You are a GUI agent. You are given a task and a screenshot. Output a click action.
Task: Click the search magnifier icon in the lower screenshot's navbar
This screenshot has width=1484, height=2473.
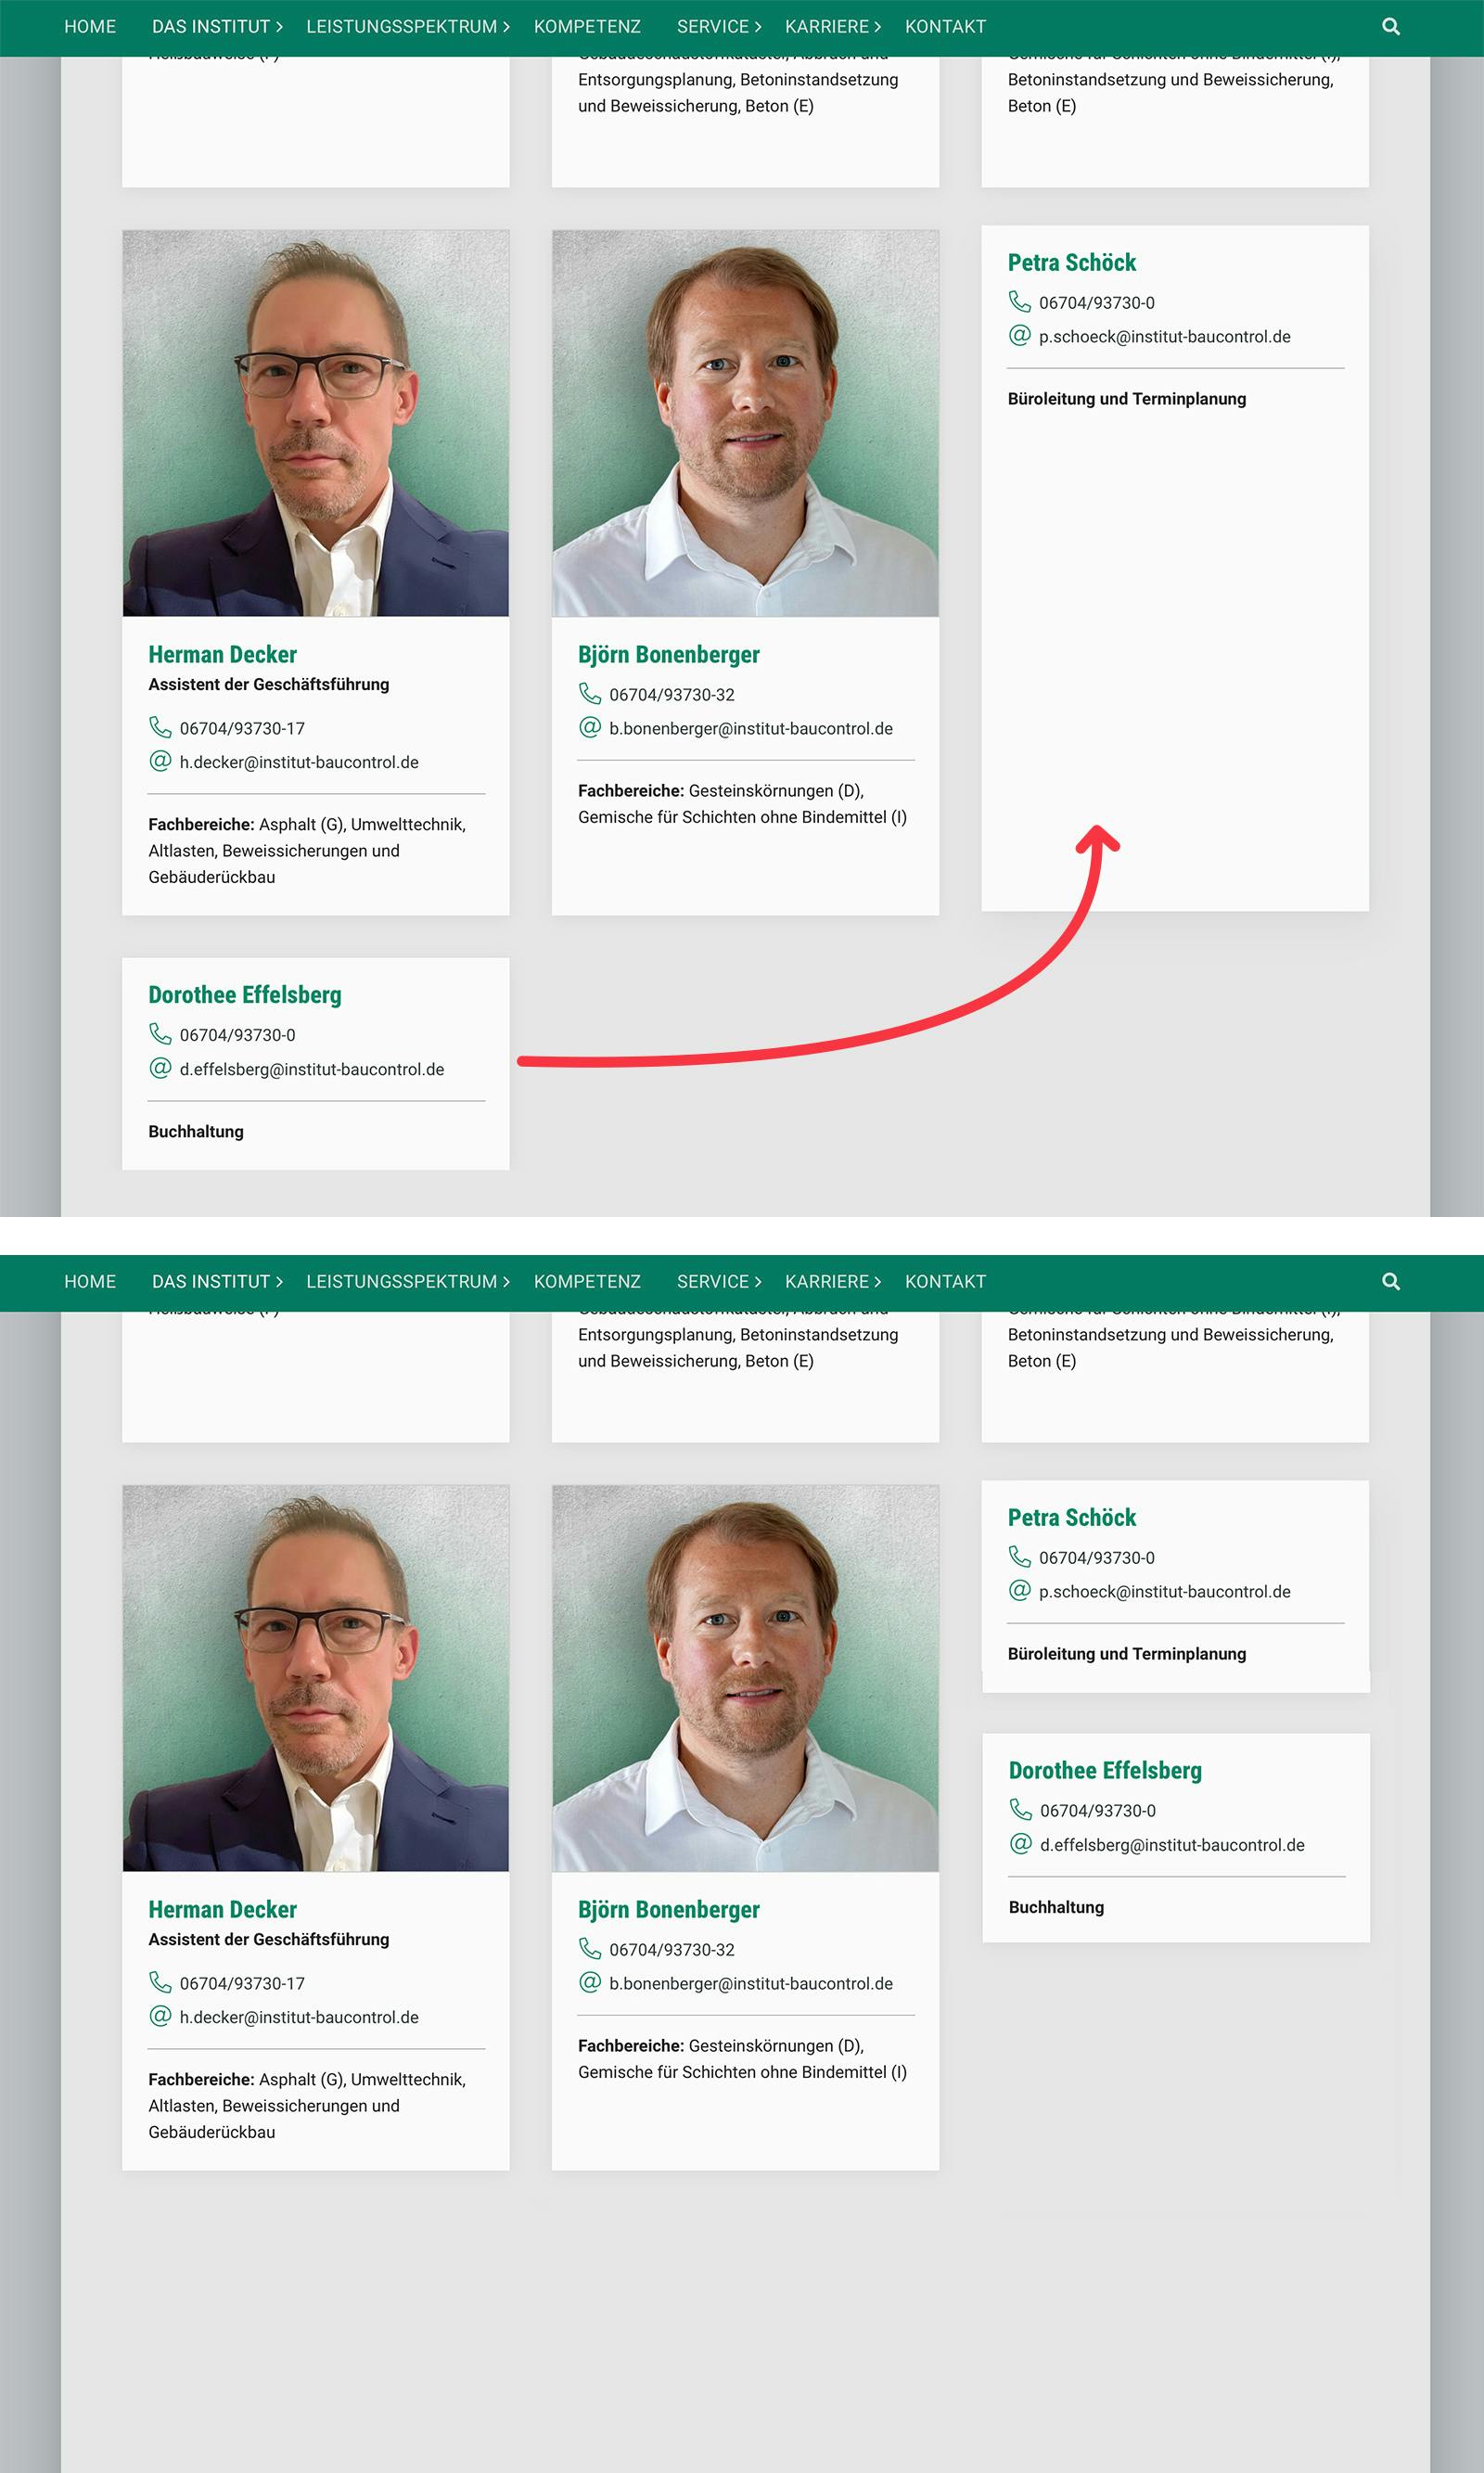(1390, 1282)
